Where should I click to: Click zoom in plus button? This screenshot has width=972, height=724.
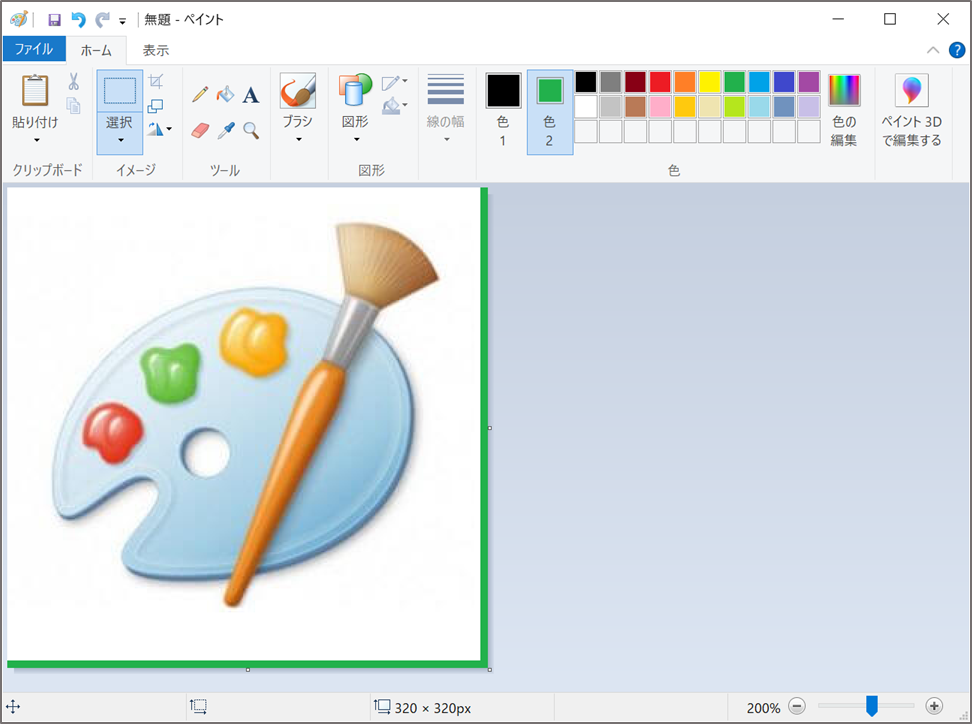click(x=934, y=706)
